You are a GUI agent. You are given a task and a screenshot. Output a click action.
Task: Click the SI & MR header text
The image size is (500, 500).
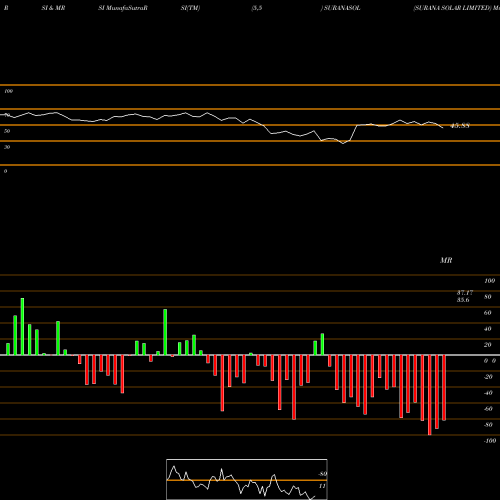53,8
